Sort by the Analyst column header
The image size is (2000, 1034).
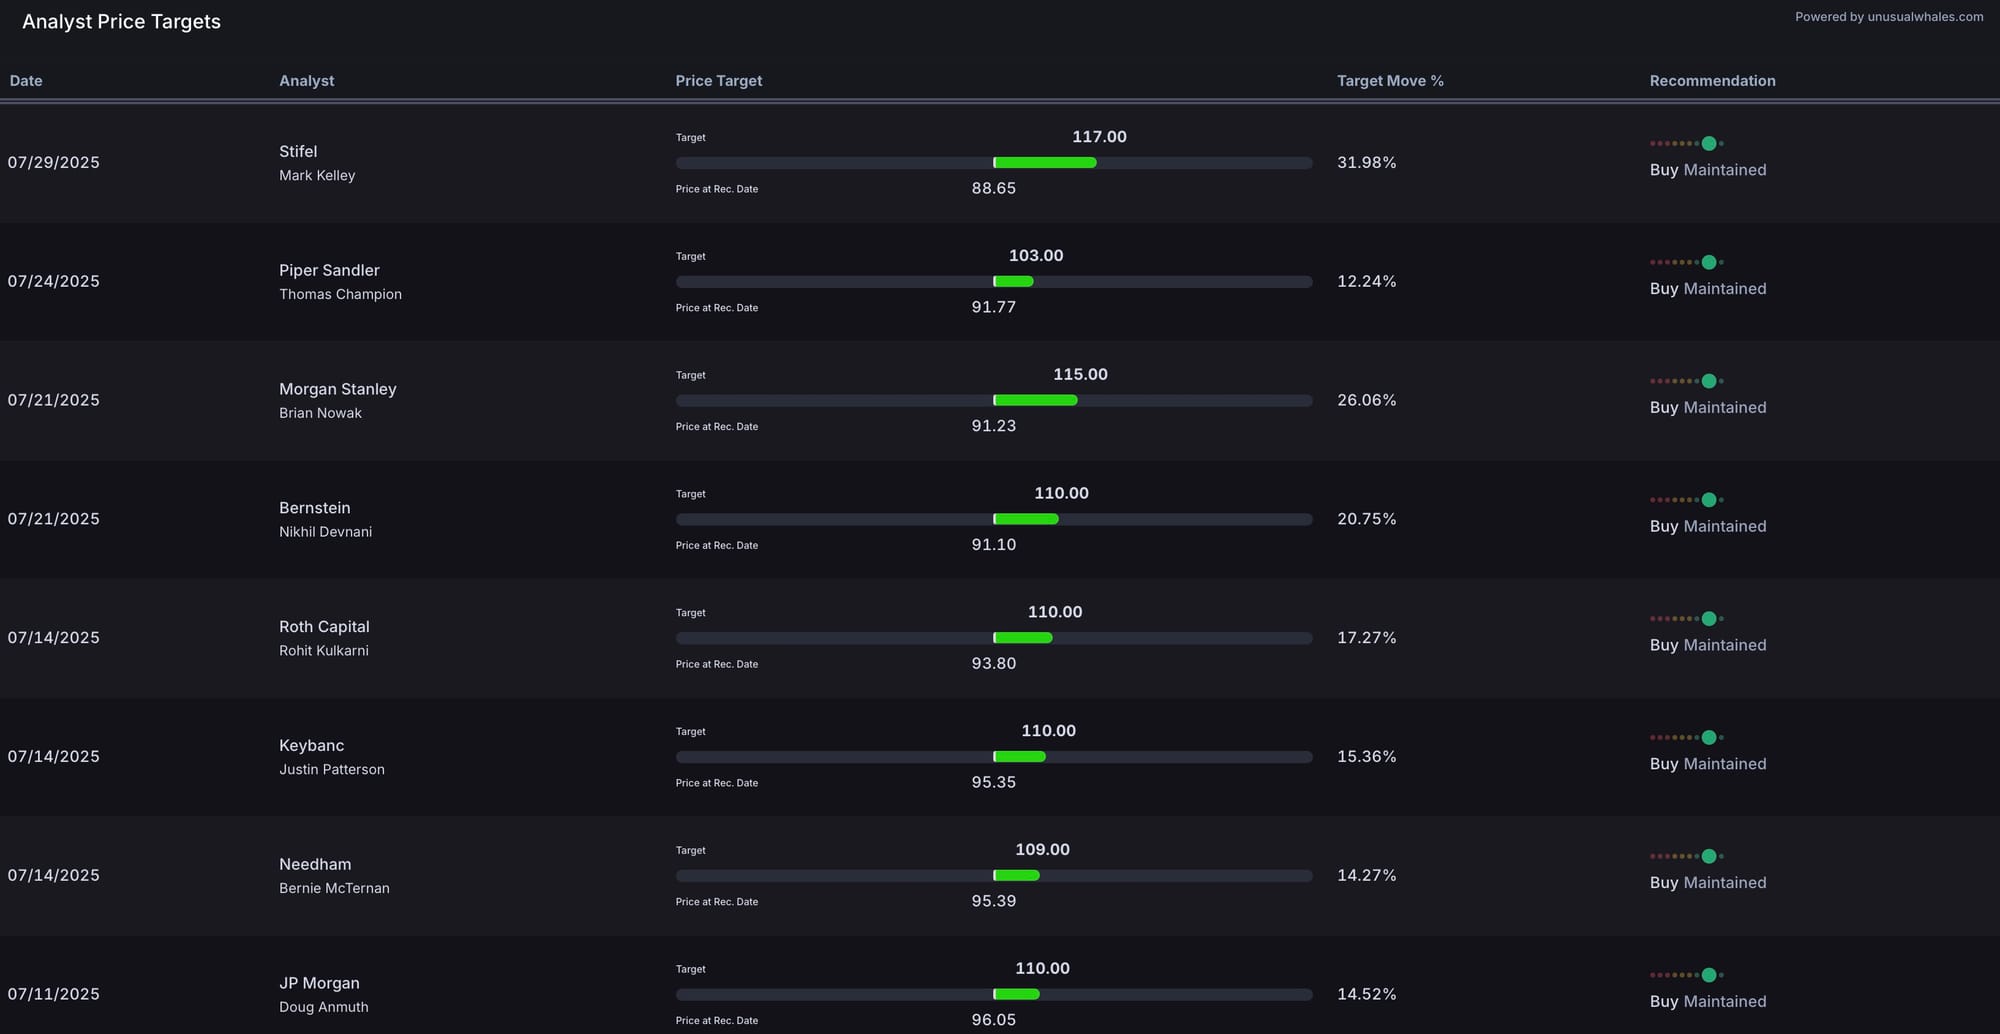click(x=307, y=81)
